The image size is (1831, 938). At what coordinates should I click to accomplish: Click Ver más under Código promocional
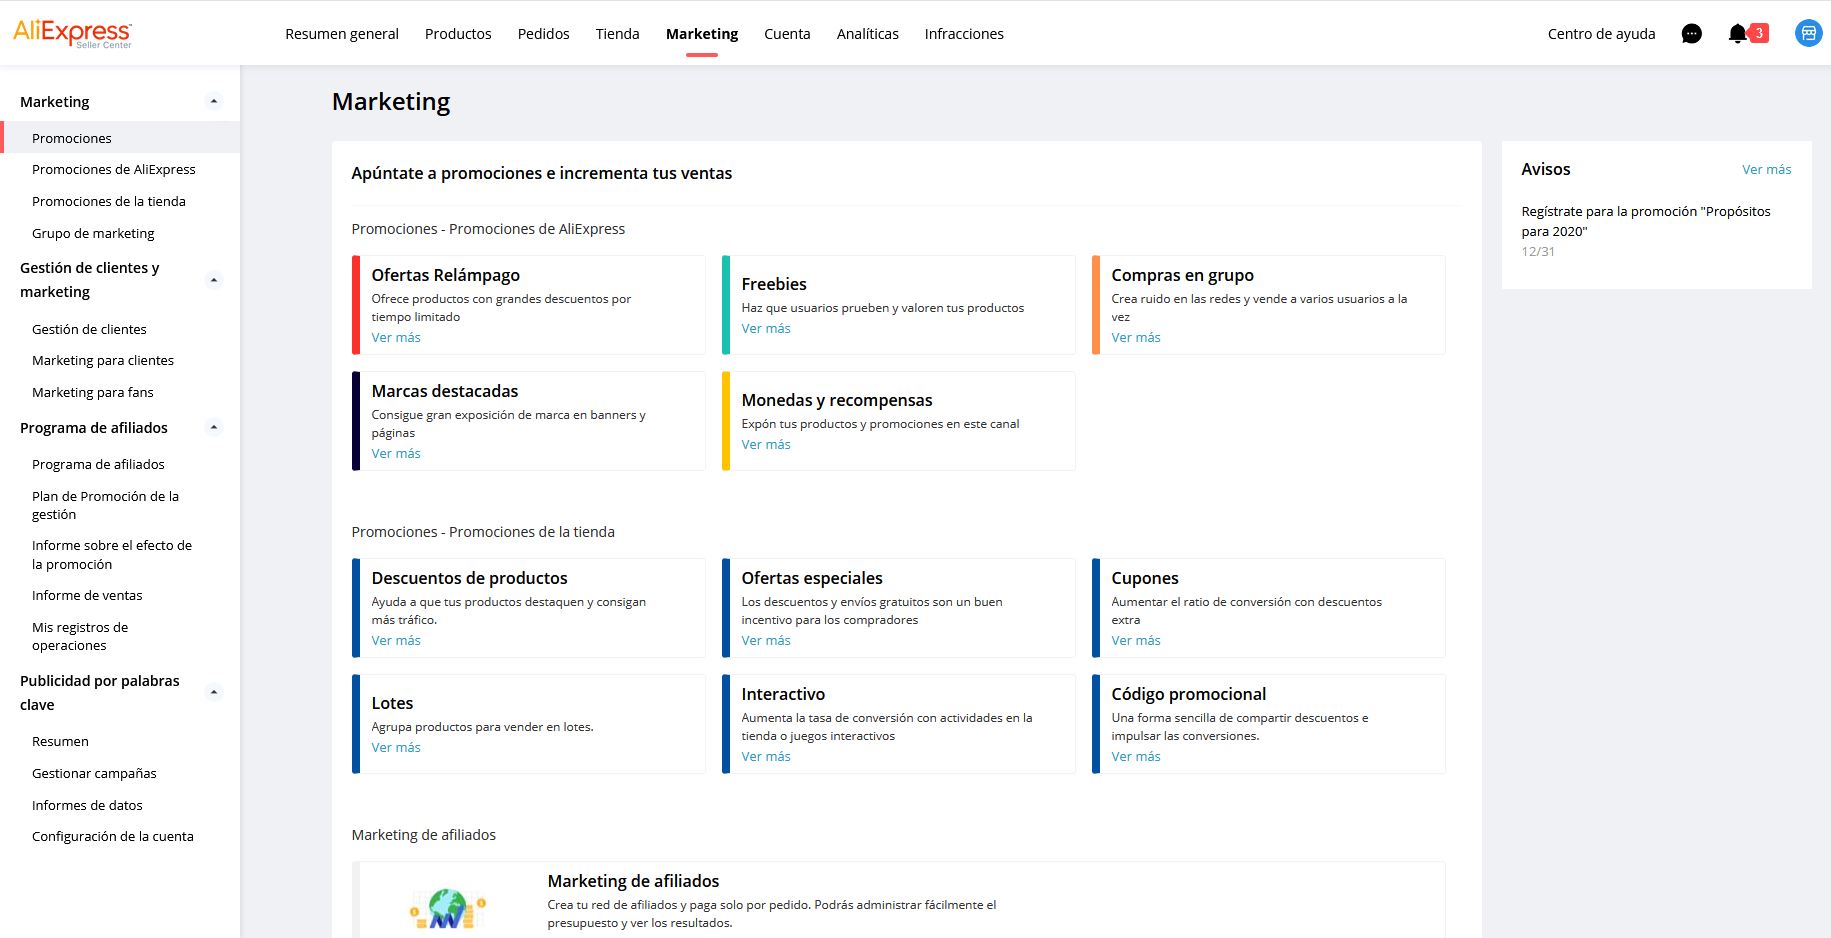[1136, 757]
